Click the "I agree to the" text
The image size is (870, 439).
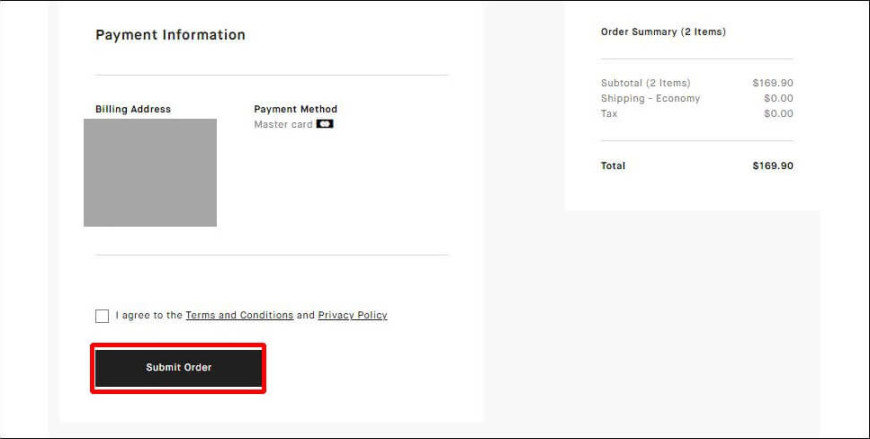pyautogui.click(x=149, y=315)
